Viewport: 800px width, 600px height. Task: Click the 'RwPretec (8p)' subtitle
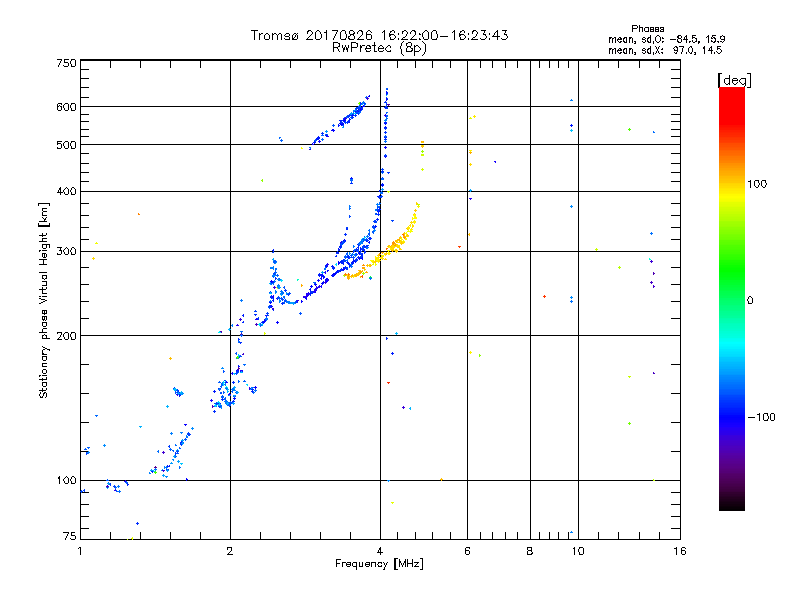379,48
